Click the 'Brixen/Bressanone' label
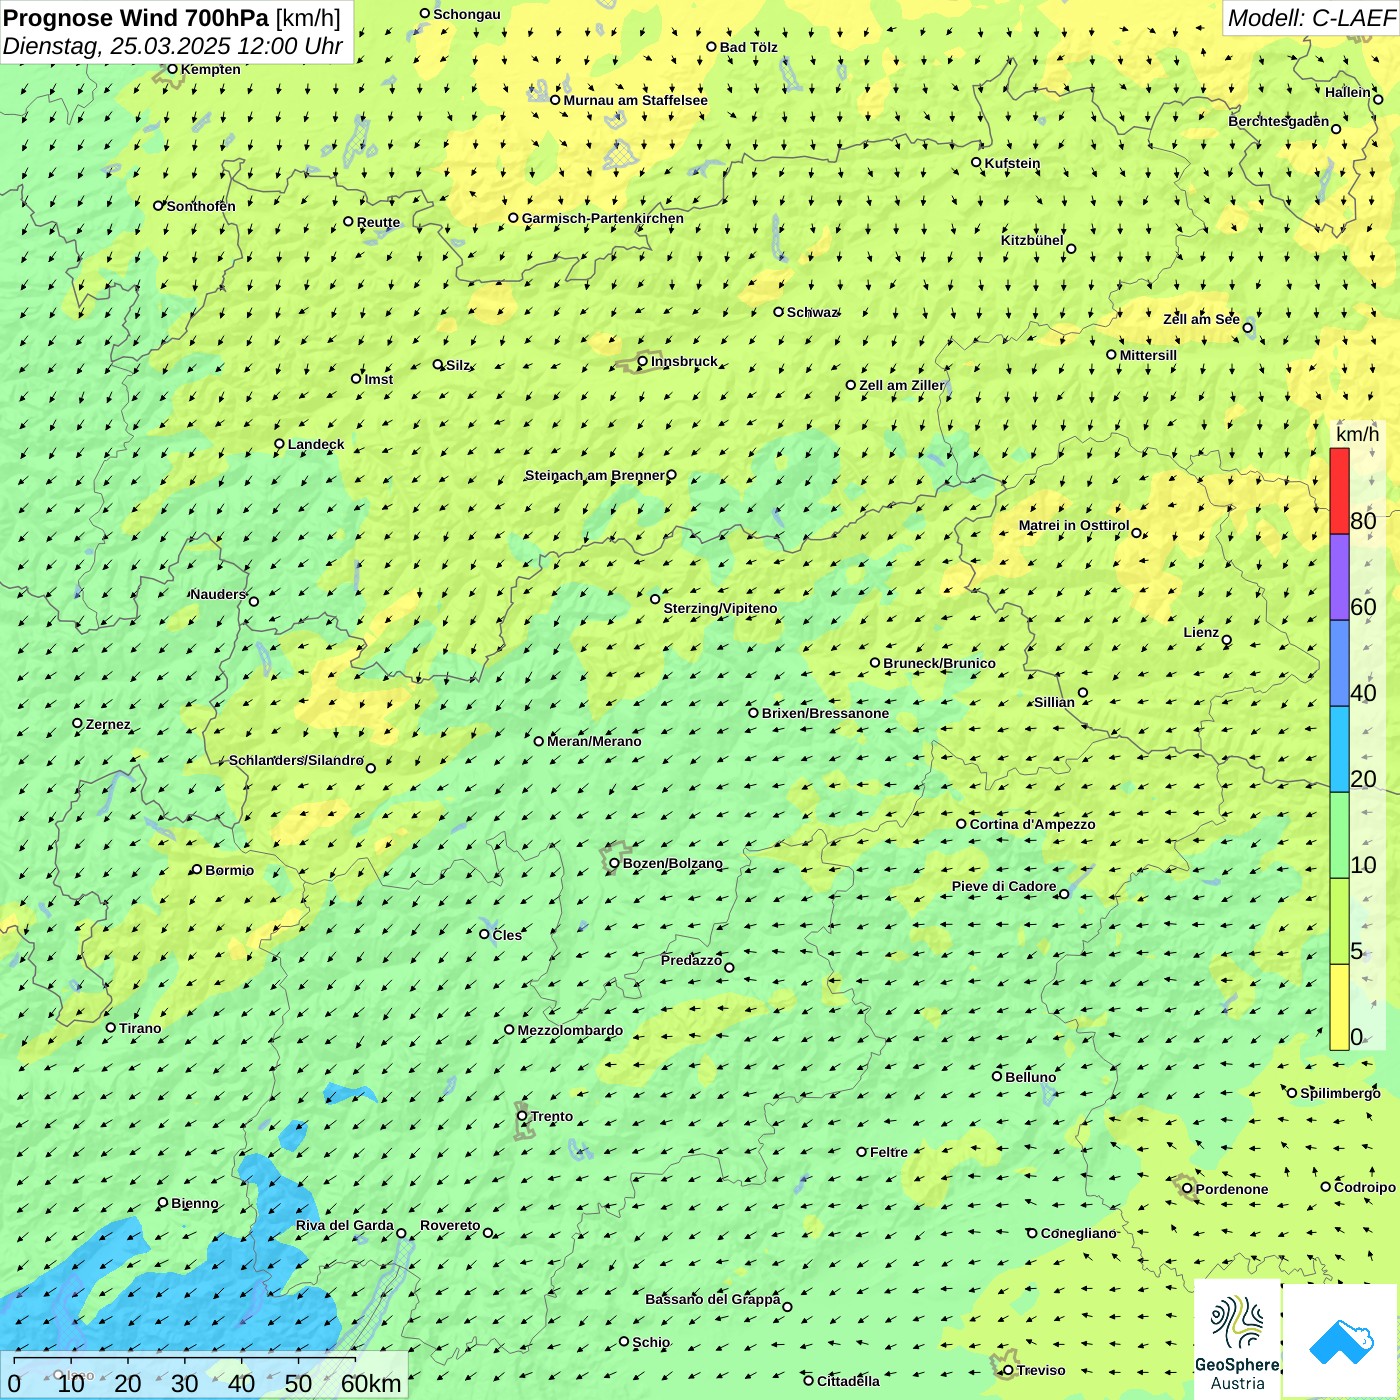The height and width of the screenshot is (1400, 1400). (x=825, y=713)
